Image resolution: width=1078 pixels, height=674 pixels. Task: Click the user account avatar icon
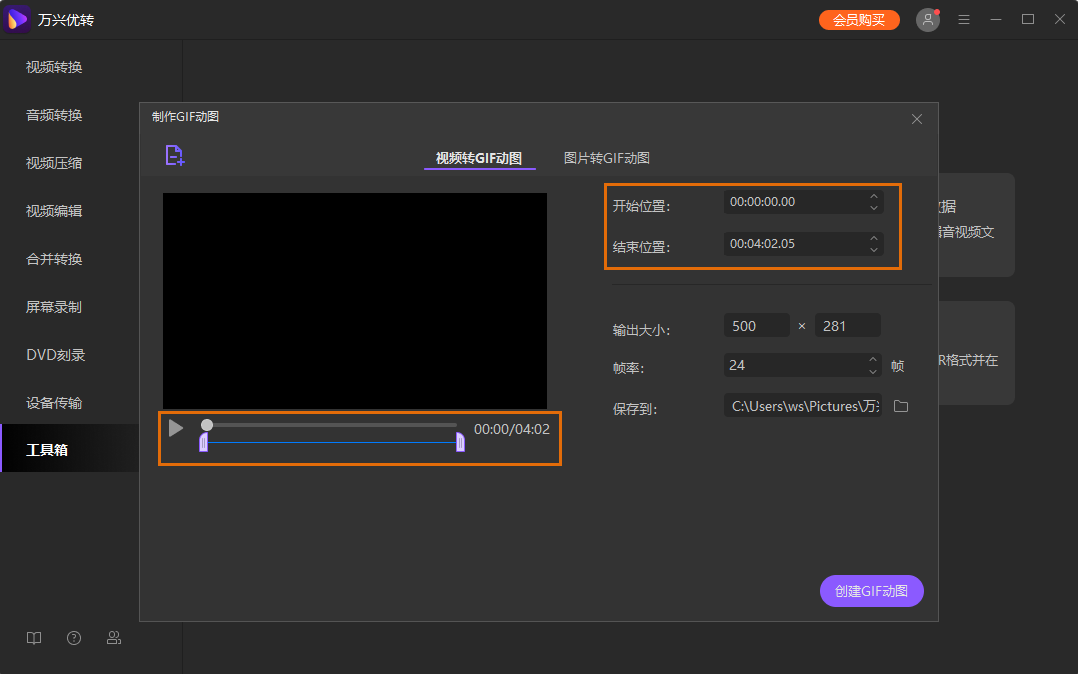928,20
